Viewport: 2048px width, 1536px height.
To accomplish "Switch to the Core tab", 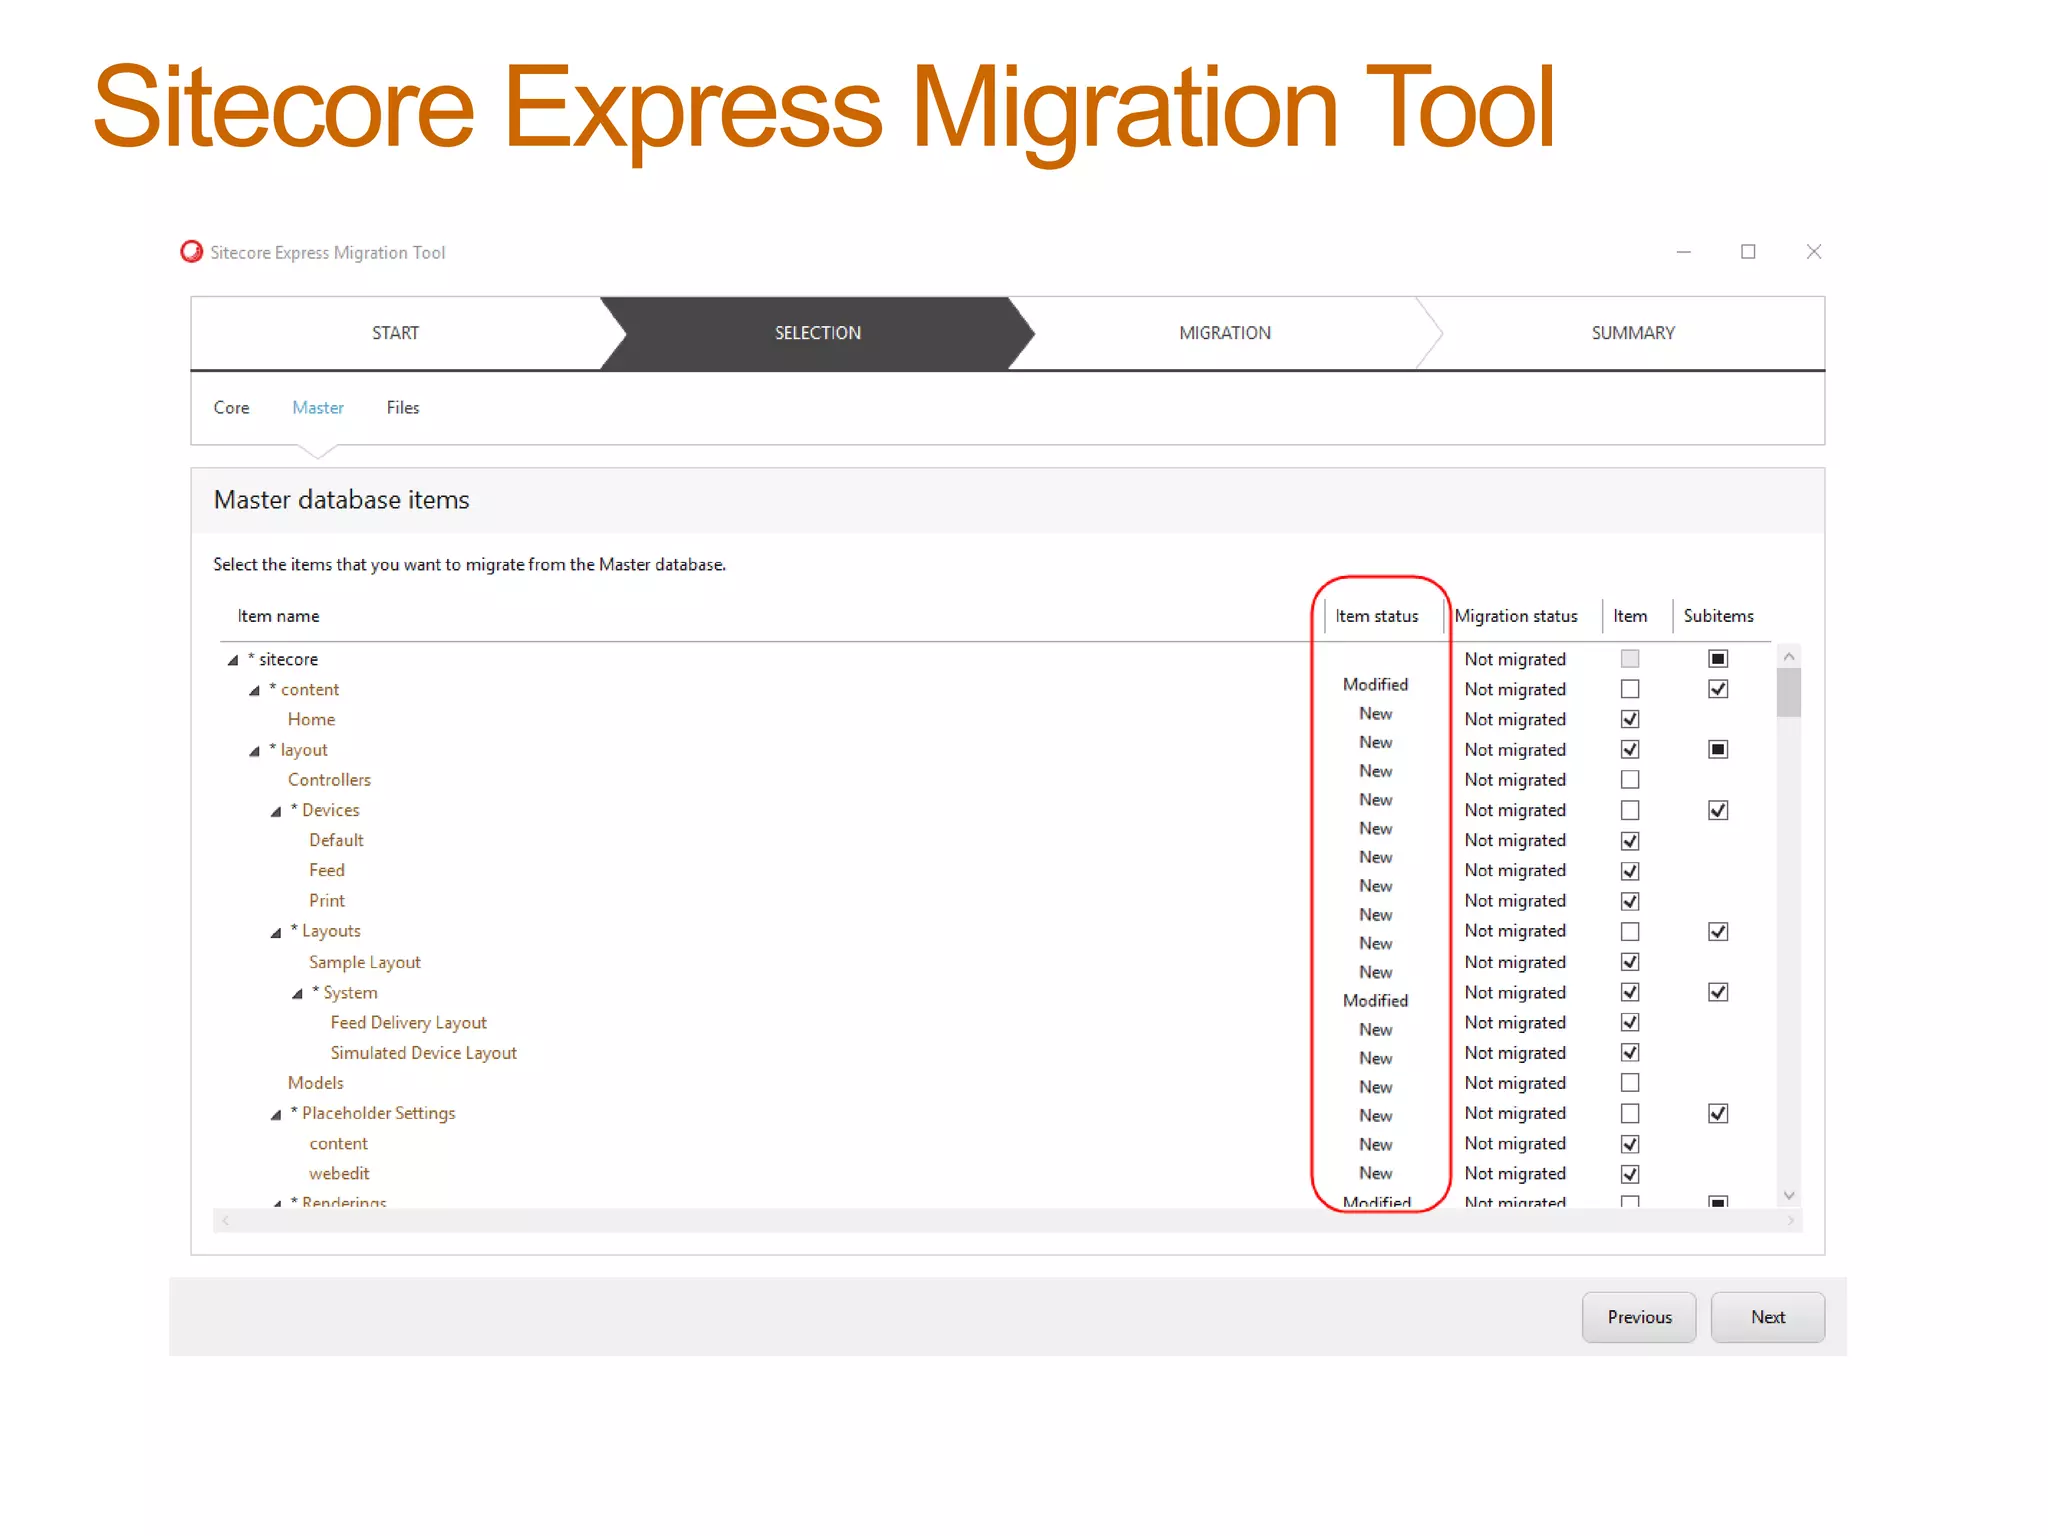I will [x=231, y=407].
